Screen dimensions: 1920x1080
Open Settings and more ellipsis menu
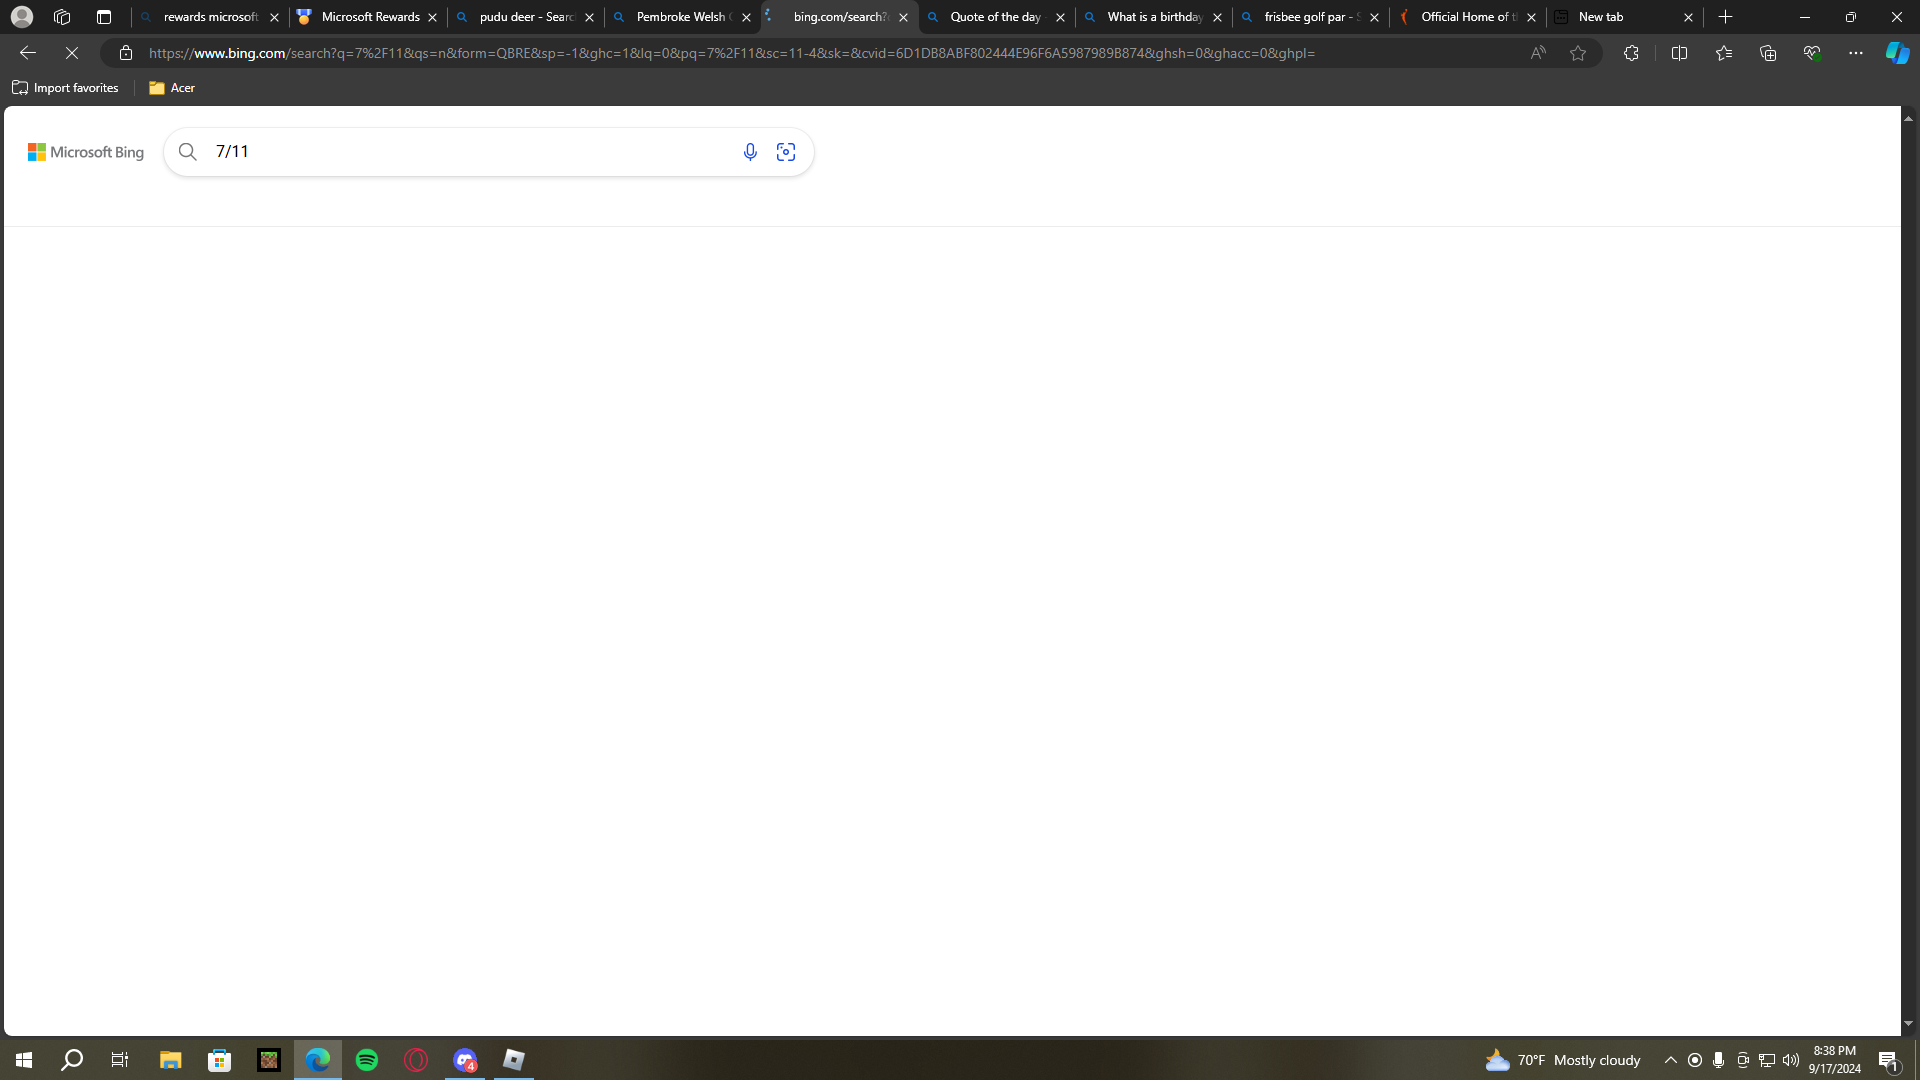[1856, 53]
